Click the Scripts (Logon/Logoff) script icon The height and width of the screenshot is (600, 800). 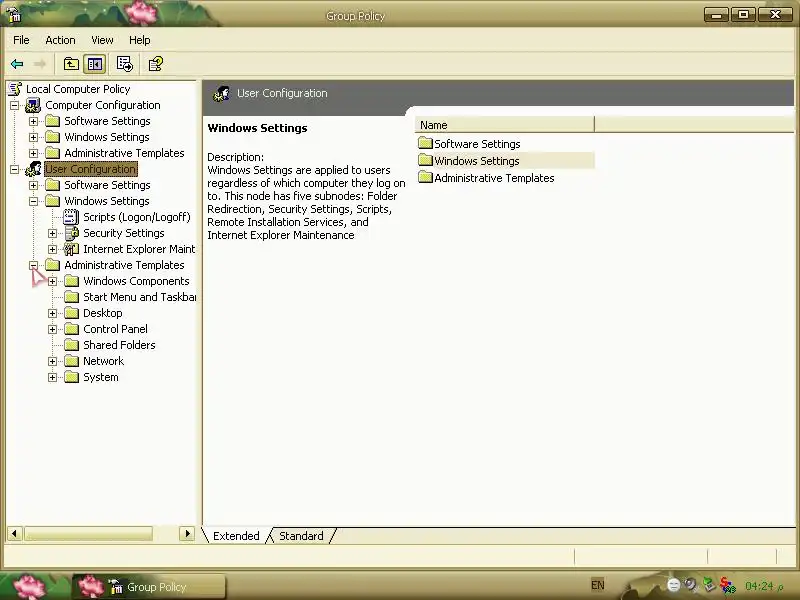[x=71, y=217]
